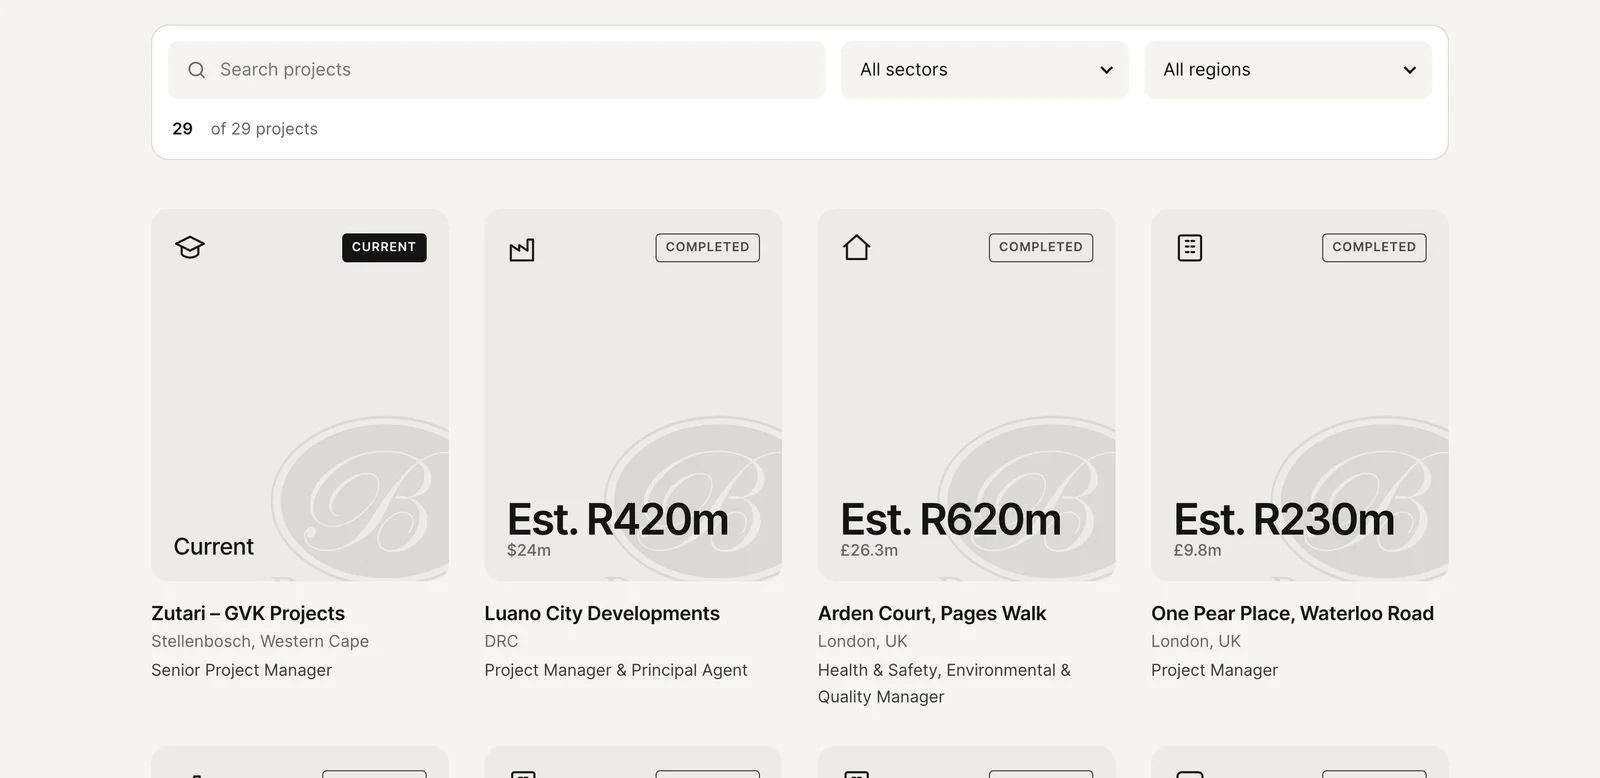The height and width of the screenshot is (778, 1600).
Task: Open the One Pear Place, Waterloo Road title
Action: 1292,613
